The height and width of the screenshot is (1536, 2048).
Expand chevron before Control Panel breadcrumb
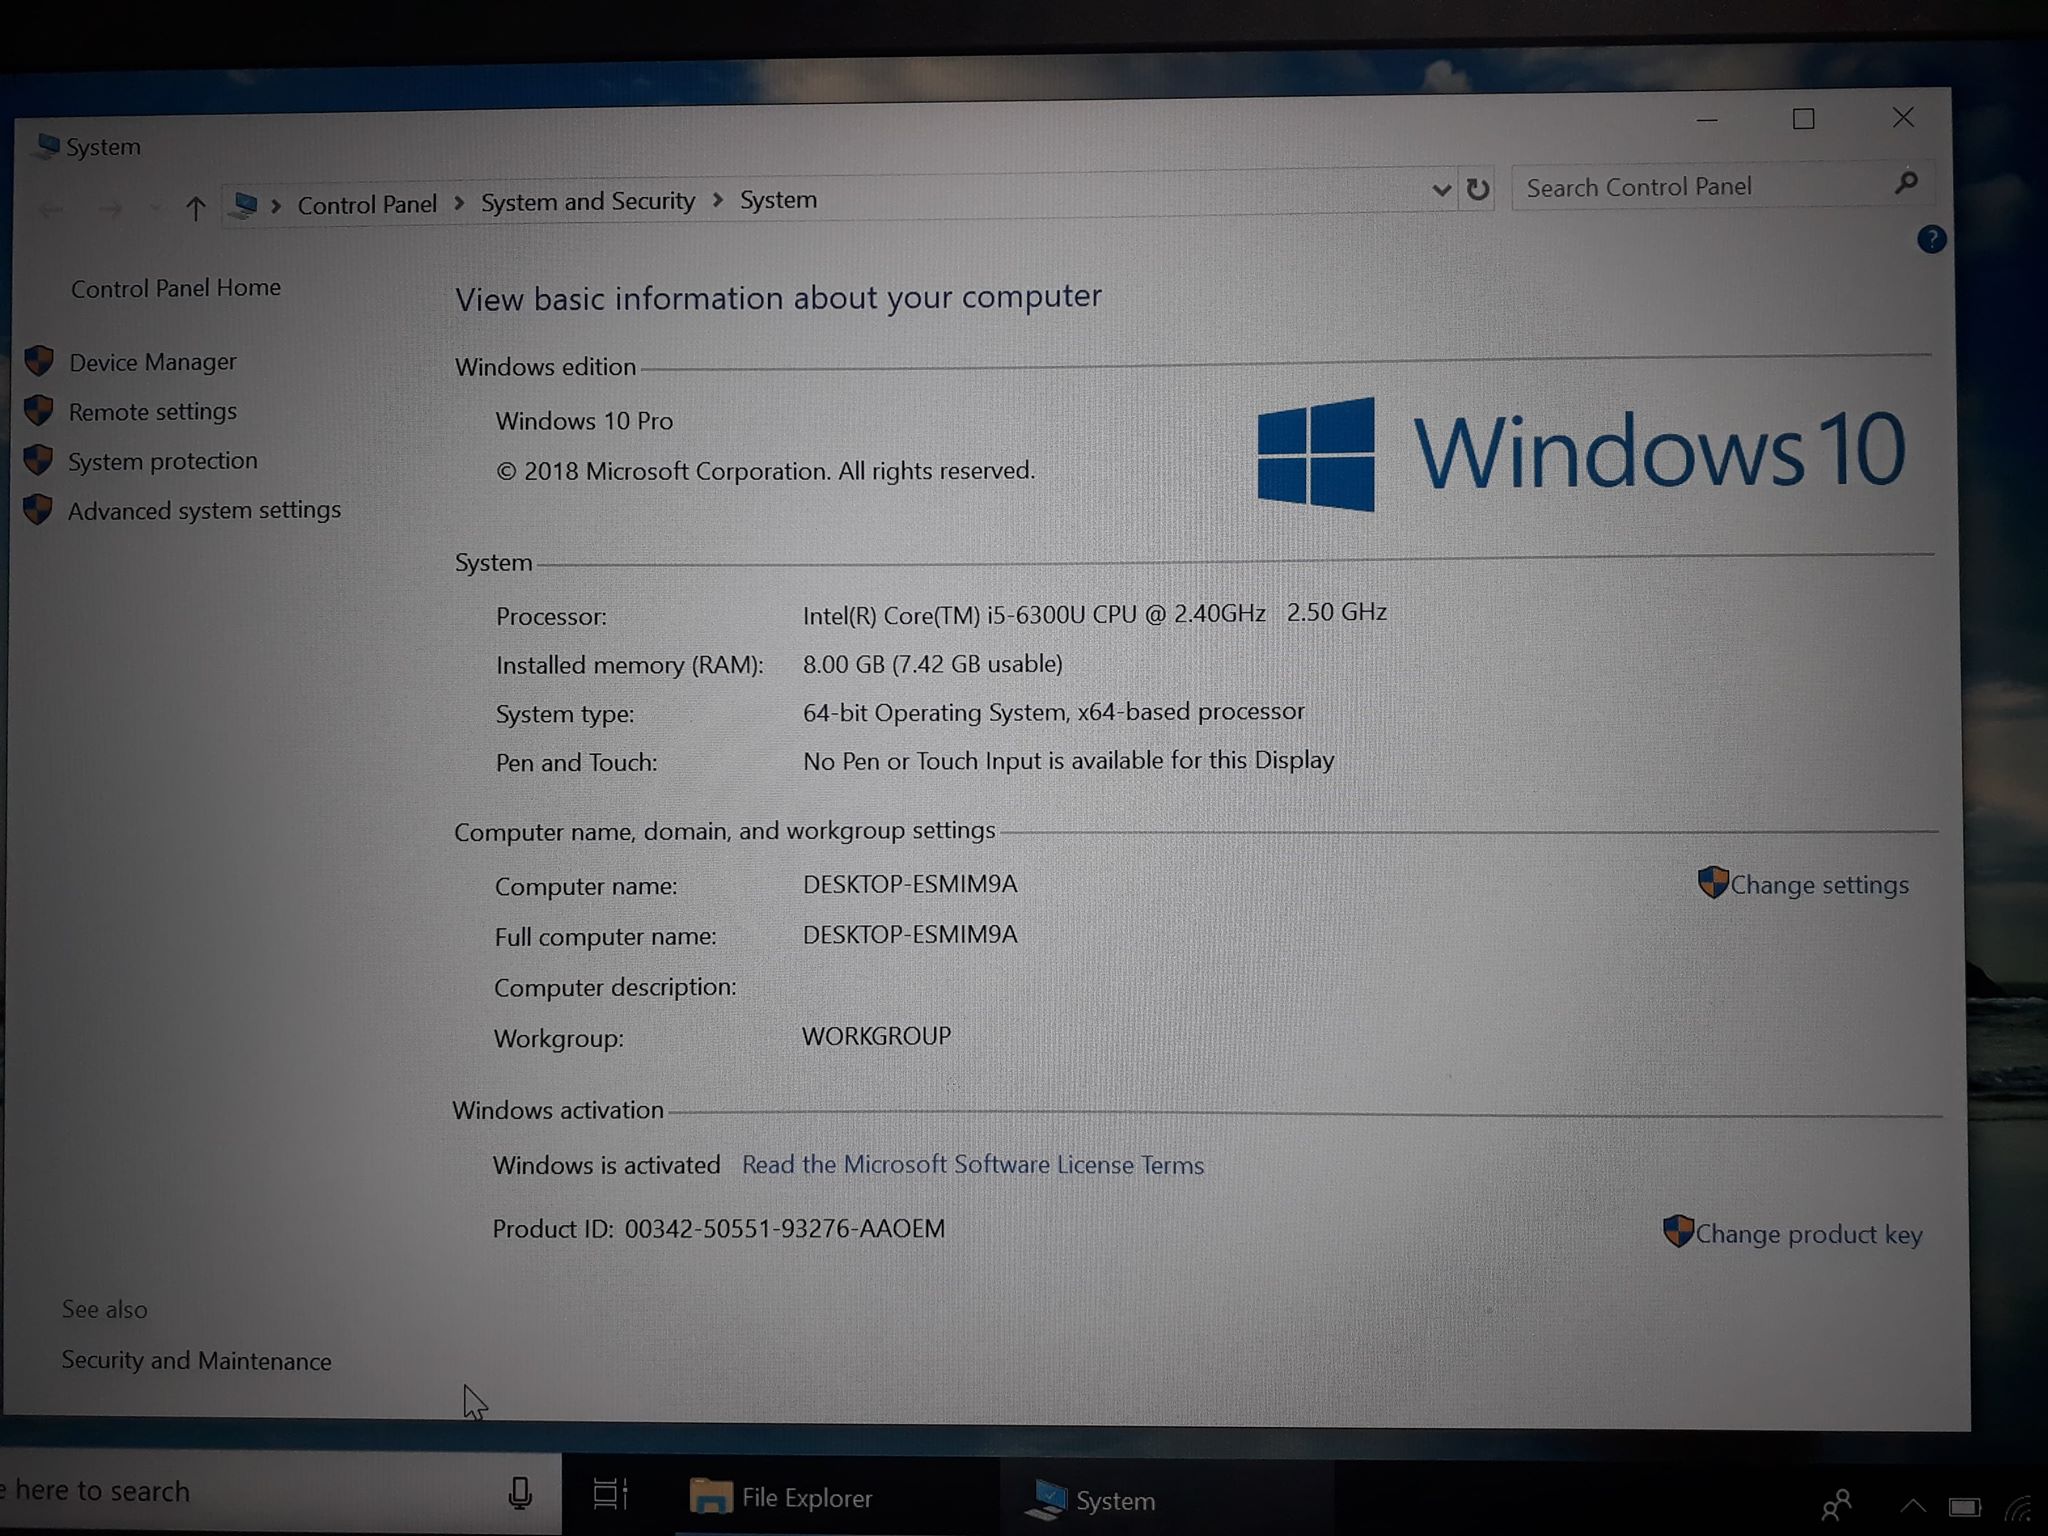276,206
